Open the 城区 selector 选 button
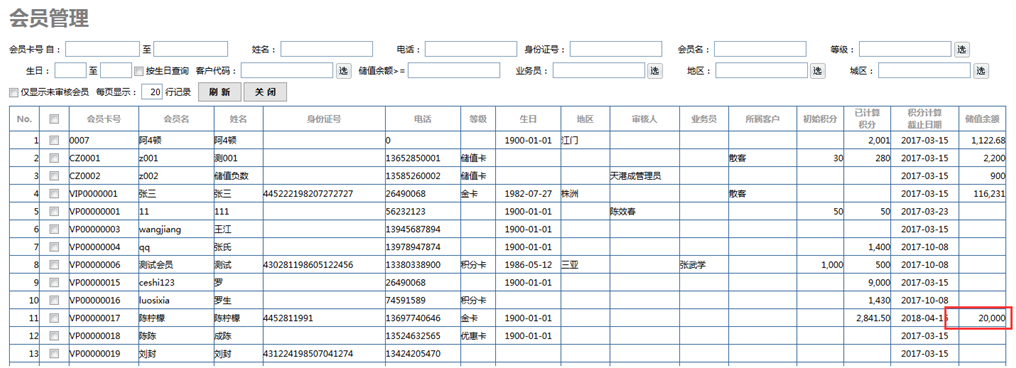This screenshot has height=368, width=1016. (x=981, y=71)
